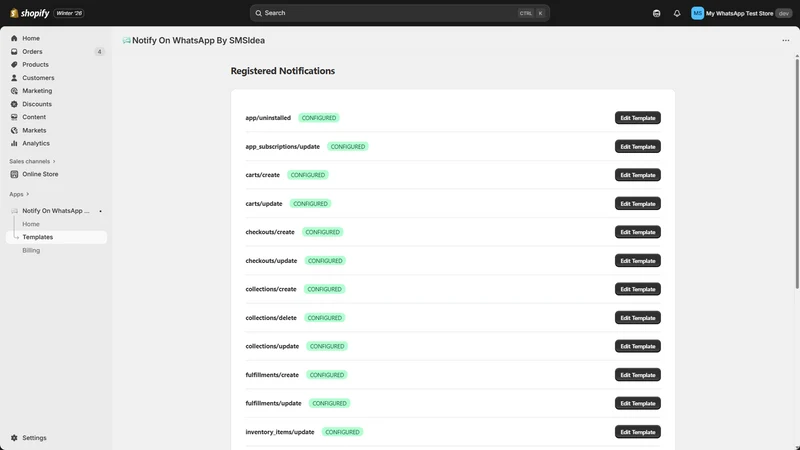Viewport: 800px width, 450px height.
Task: Click the page vertical scrollbar
Action: point(797,173)
